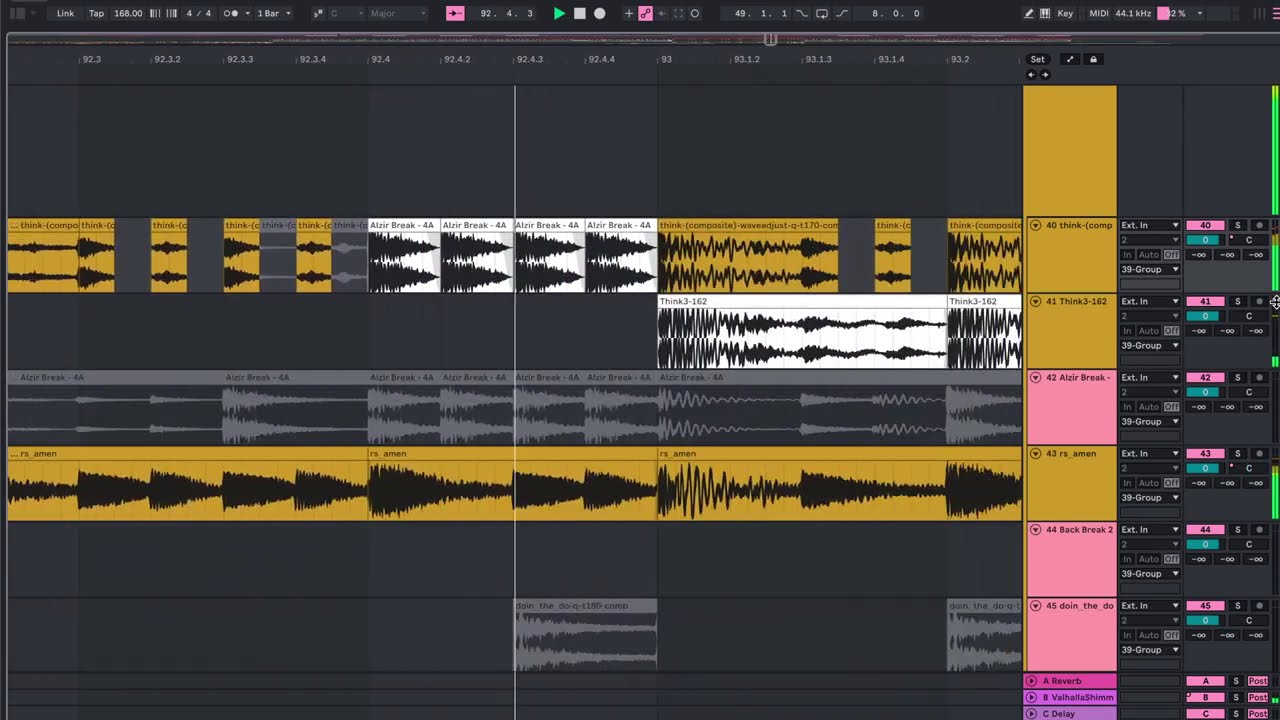Viewport: 1280px width, 720px height.
Task: Stop playback with the square Stop button
Action: (579, 13)
